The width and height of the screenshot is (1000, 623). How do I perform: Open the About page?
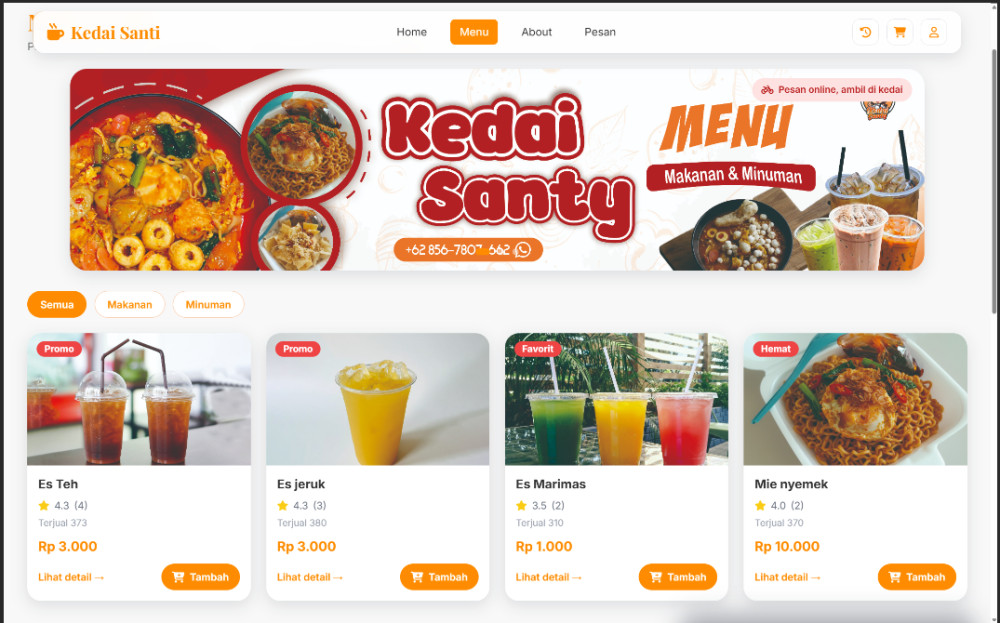[x=536, y=32]
